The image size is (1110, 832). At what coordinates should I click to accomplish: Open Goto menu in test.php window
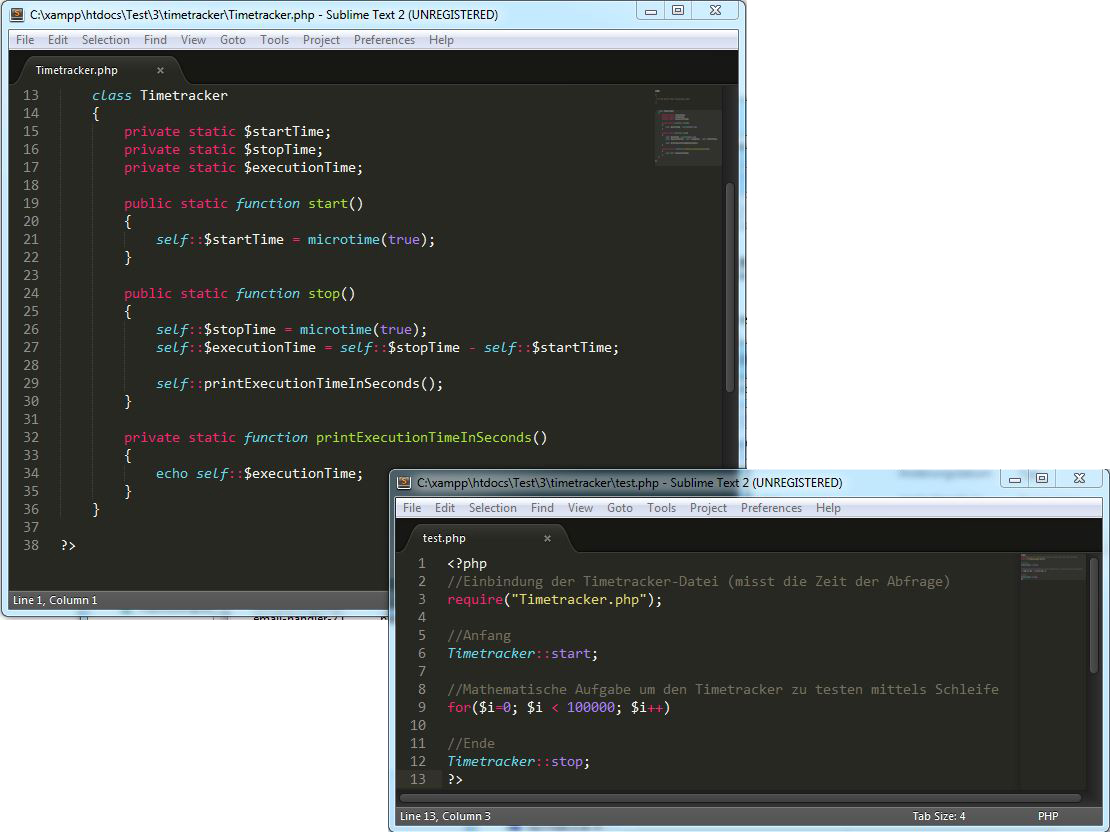pos(619,508)
